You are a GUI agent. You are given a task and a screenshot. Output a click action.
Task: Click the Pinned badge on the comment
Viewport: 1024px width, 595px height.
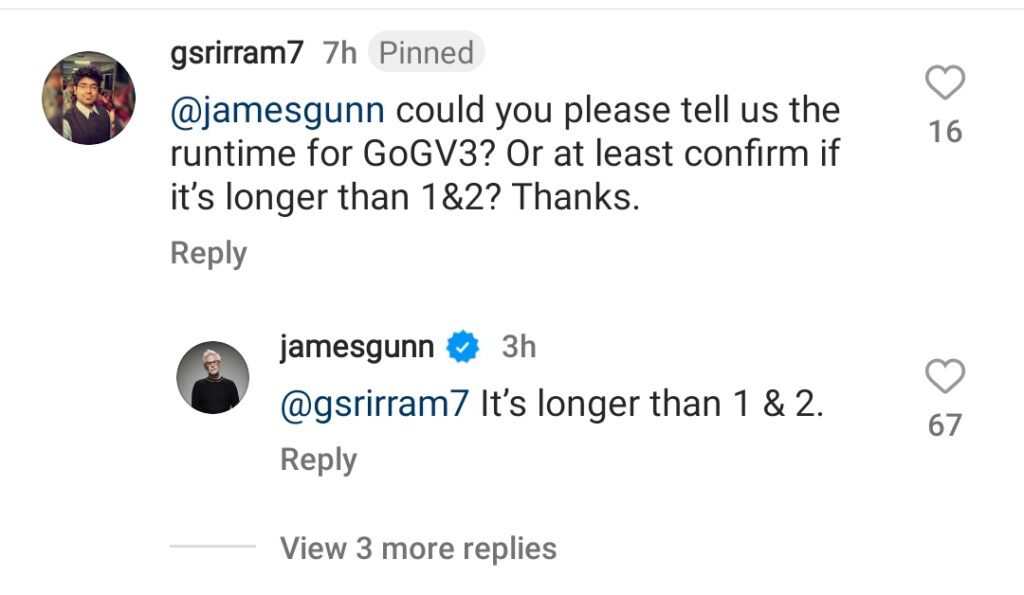tap(426, 52)
